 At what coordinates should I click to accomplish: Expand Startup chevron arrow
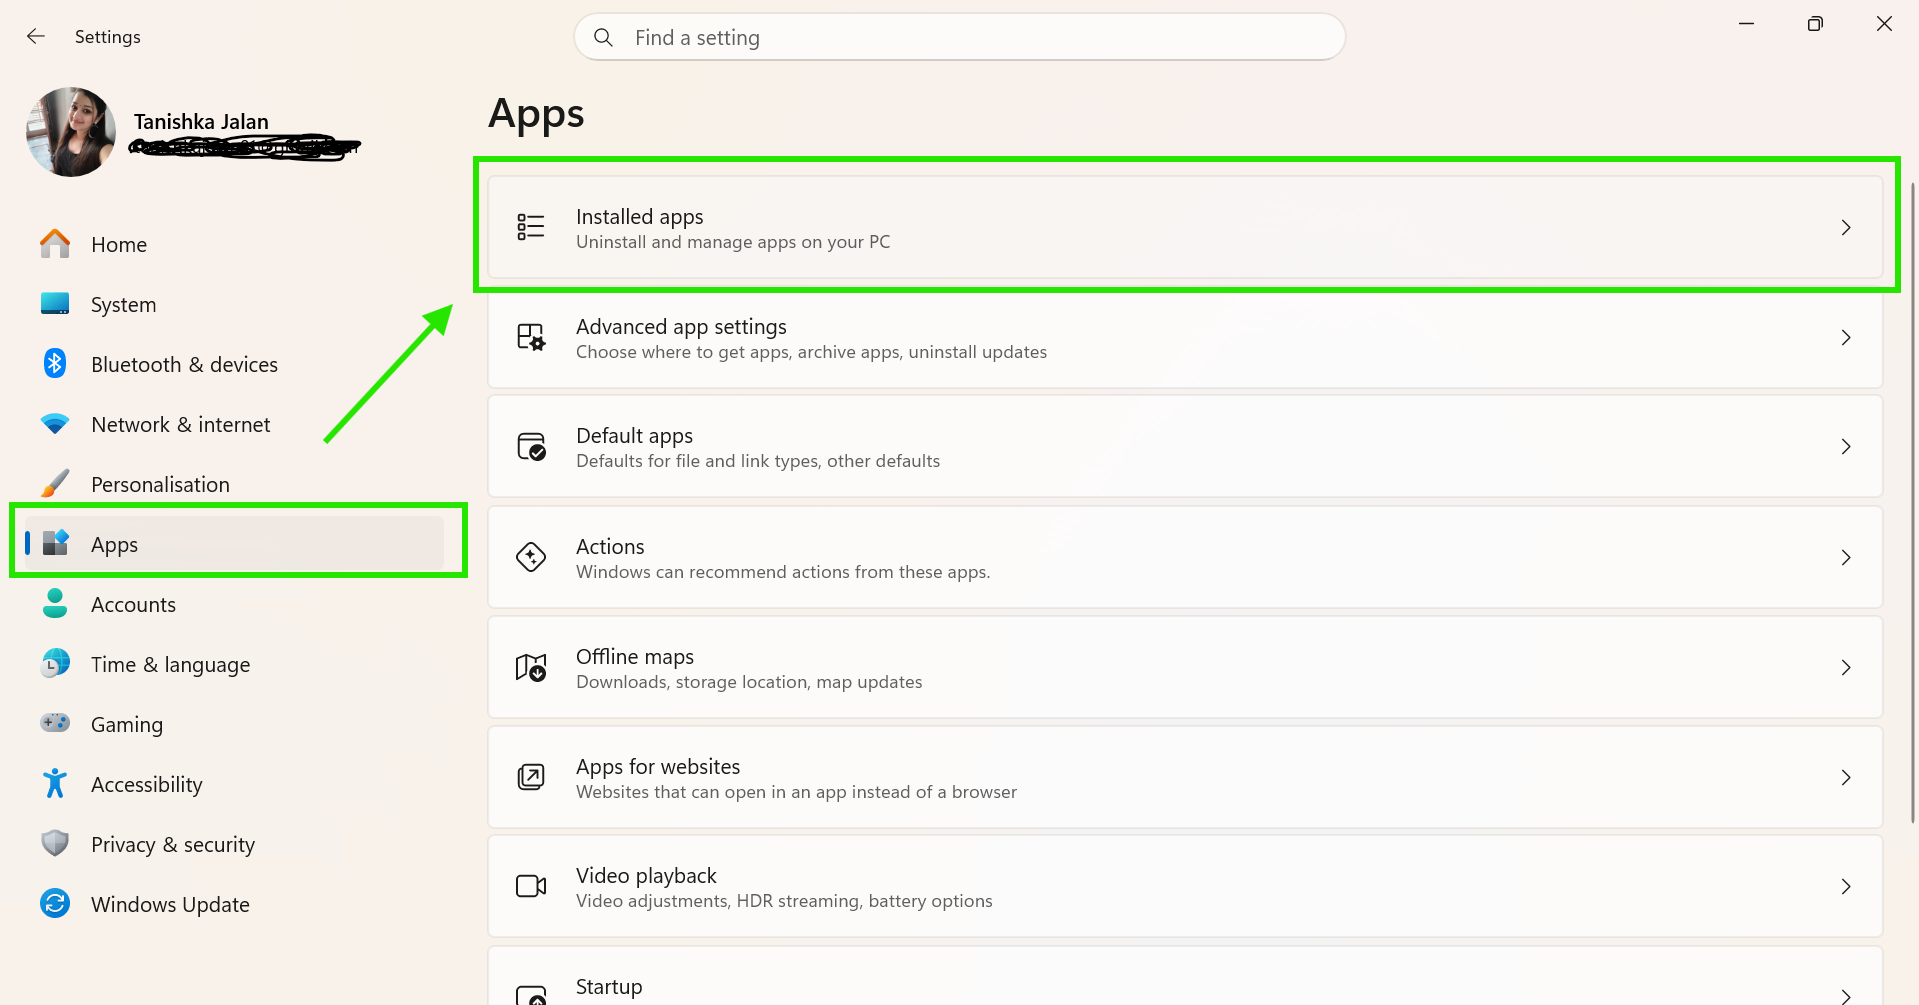click(1846, 996)
